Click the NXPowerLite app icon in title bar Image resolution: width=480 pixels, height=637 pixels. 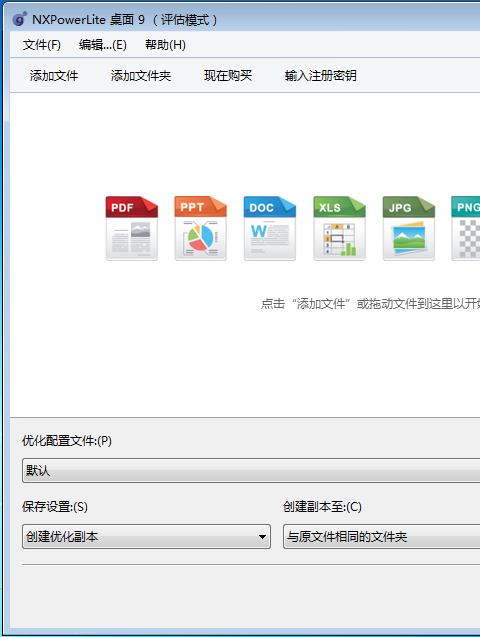pos(19,19)
